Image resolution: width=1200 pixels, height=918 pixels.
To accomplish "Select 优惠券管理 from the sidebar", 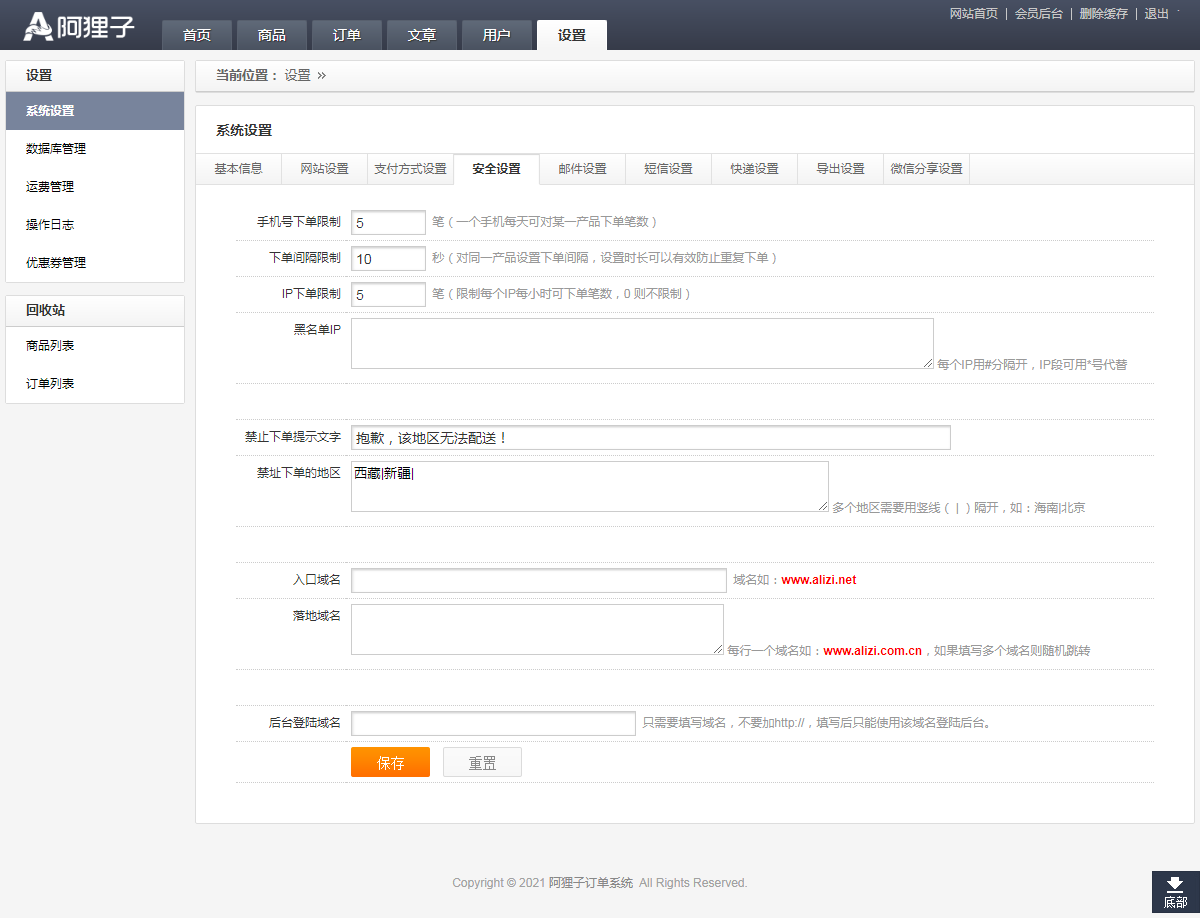I will click(x=56, y=263).
